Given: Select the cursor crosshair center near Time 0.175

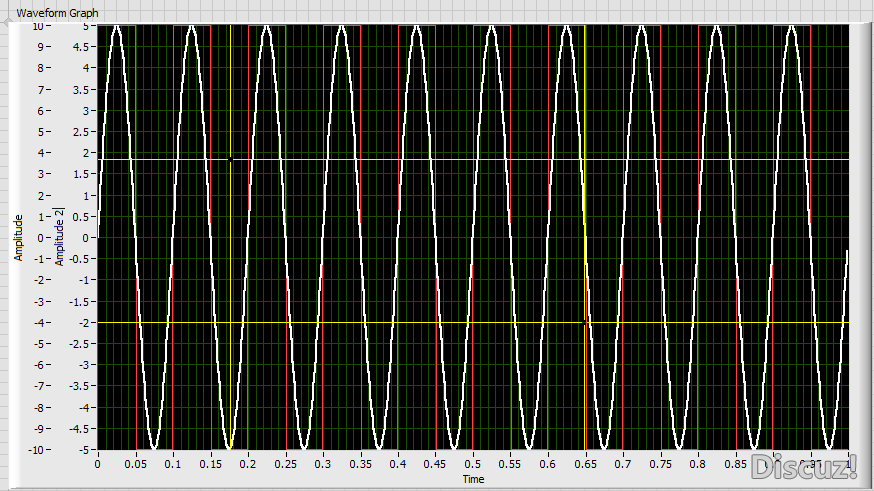Looking at the screenshot, I should (230, 160).
